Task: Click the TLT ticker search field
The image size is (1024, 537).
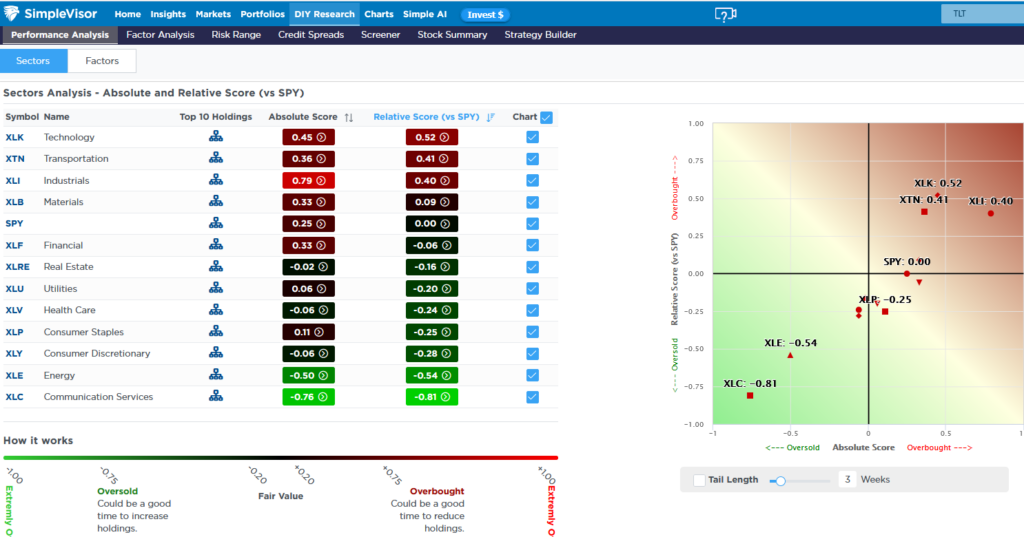Action: pyautogui.click(x=982, y=14)
